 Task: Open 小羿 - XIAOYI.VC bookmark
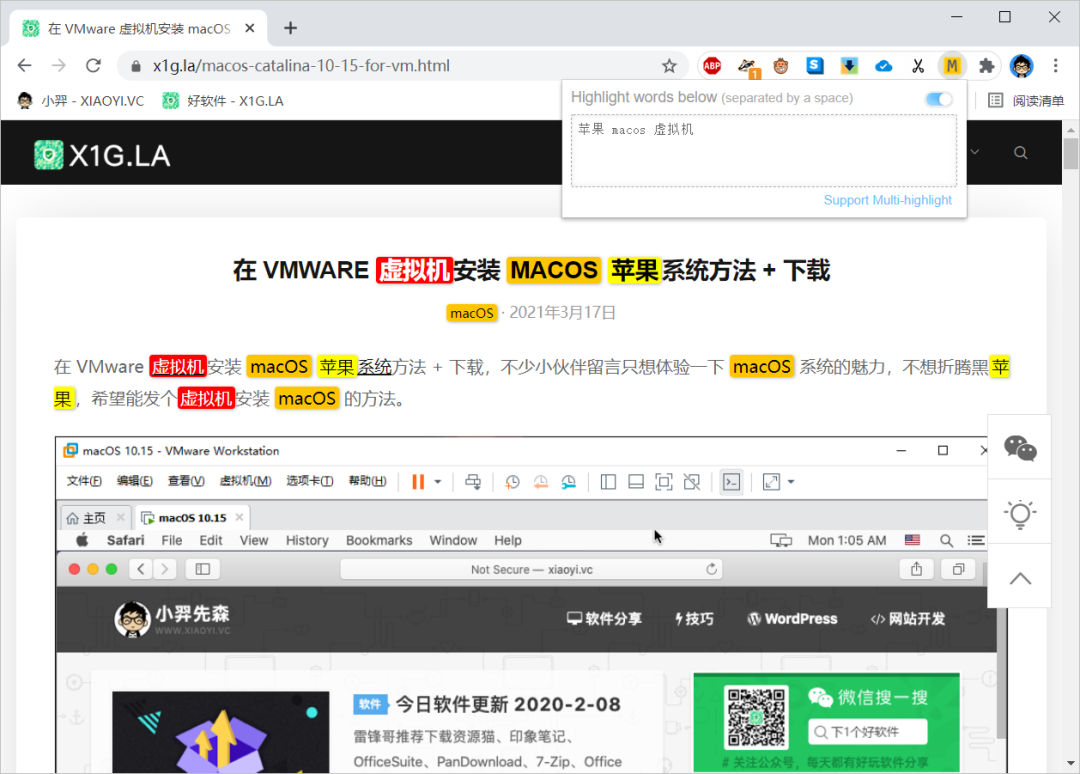pos(81,101)
